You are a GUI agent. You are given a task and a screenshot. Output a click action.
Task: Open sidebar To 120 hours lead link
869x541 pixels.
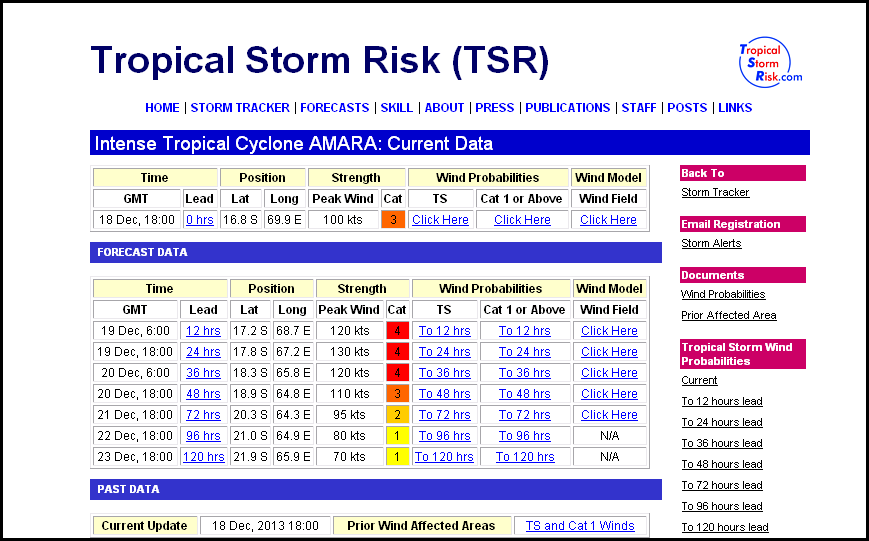click(724, 528)
